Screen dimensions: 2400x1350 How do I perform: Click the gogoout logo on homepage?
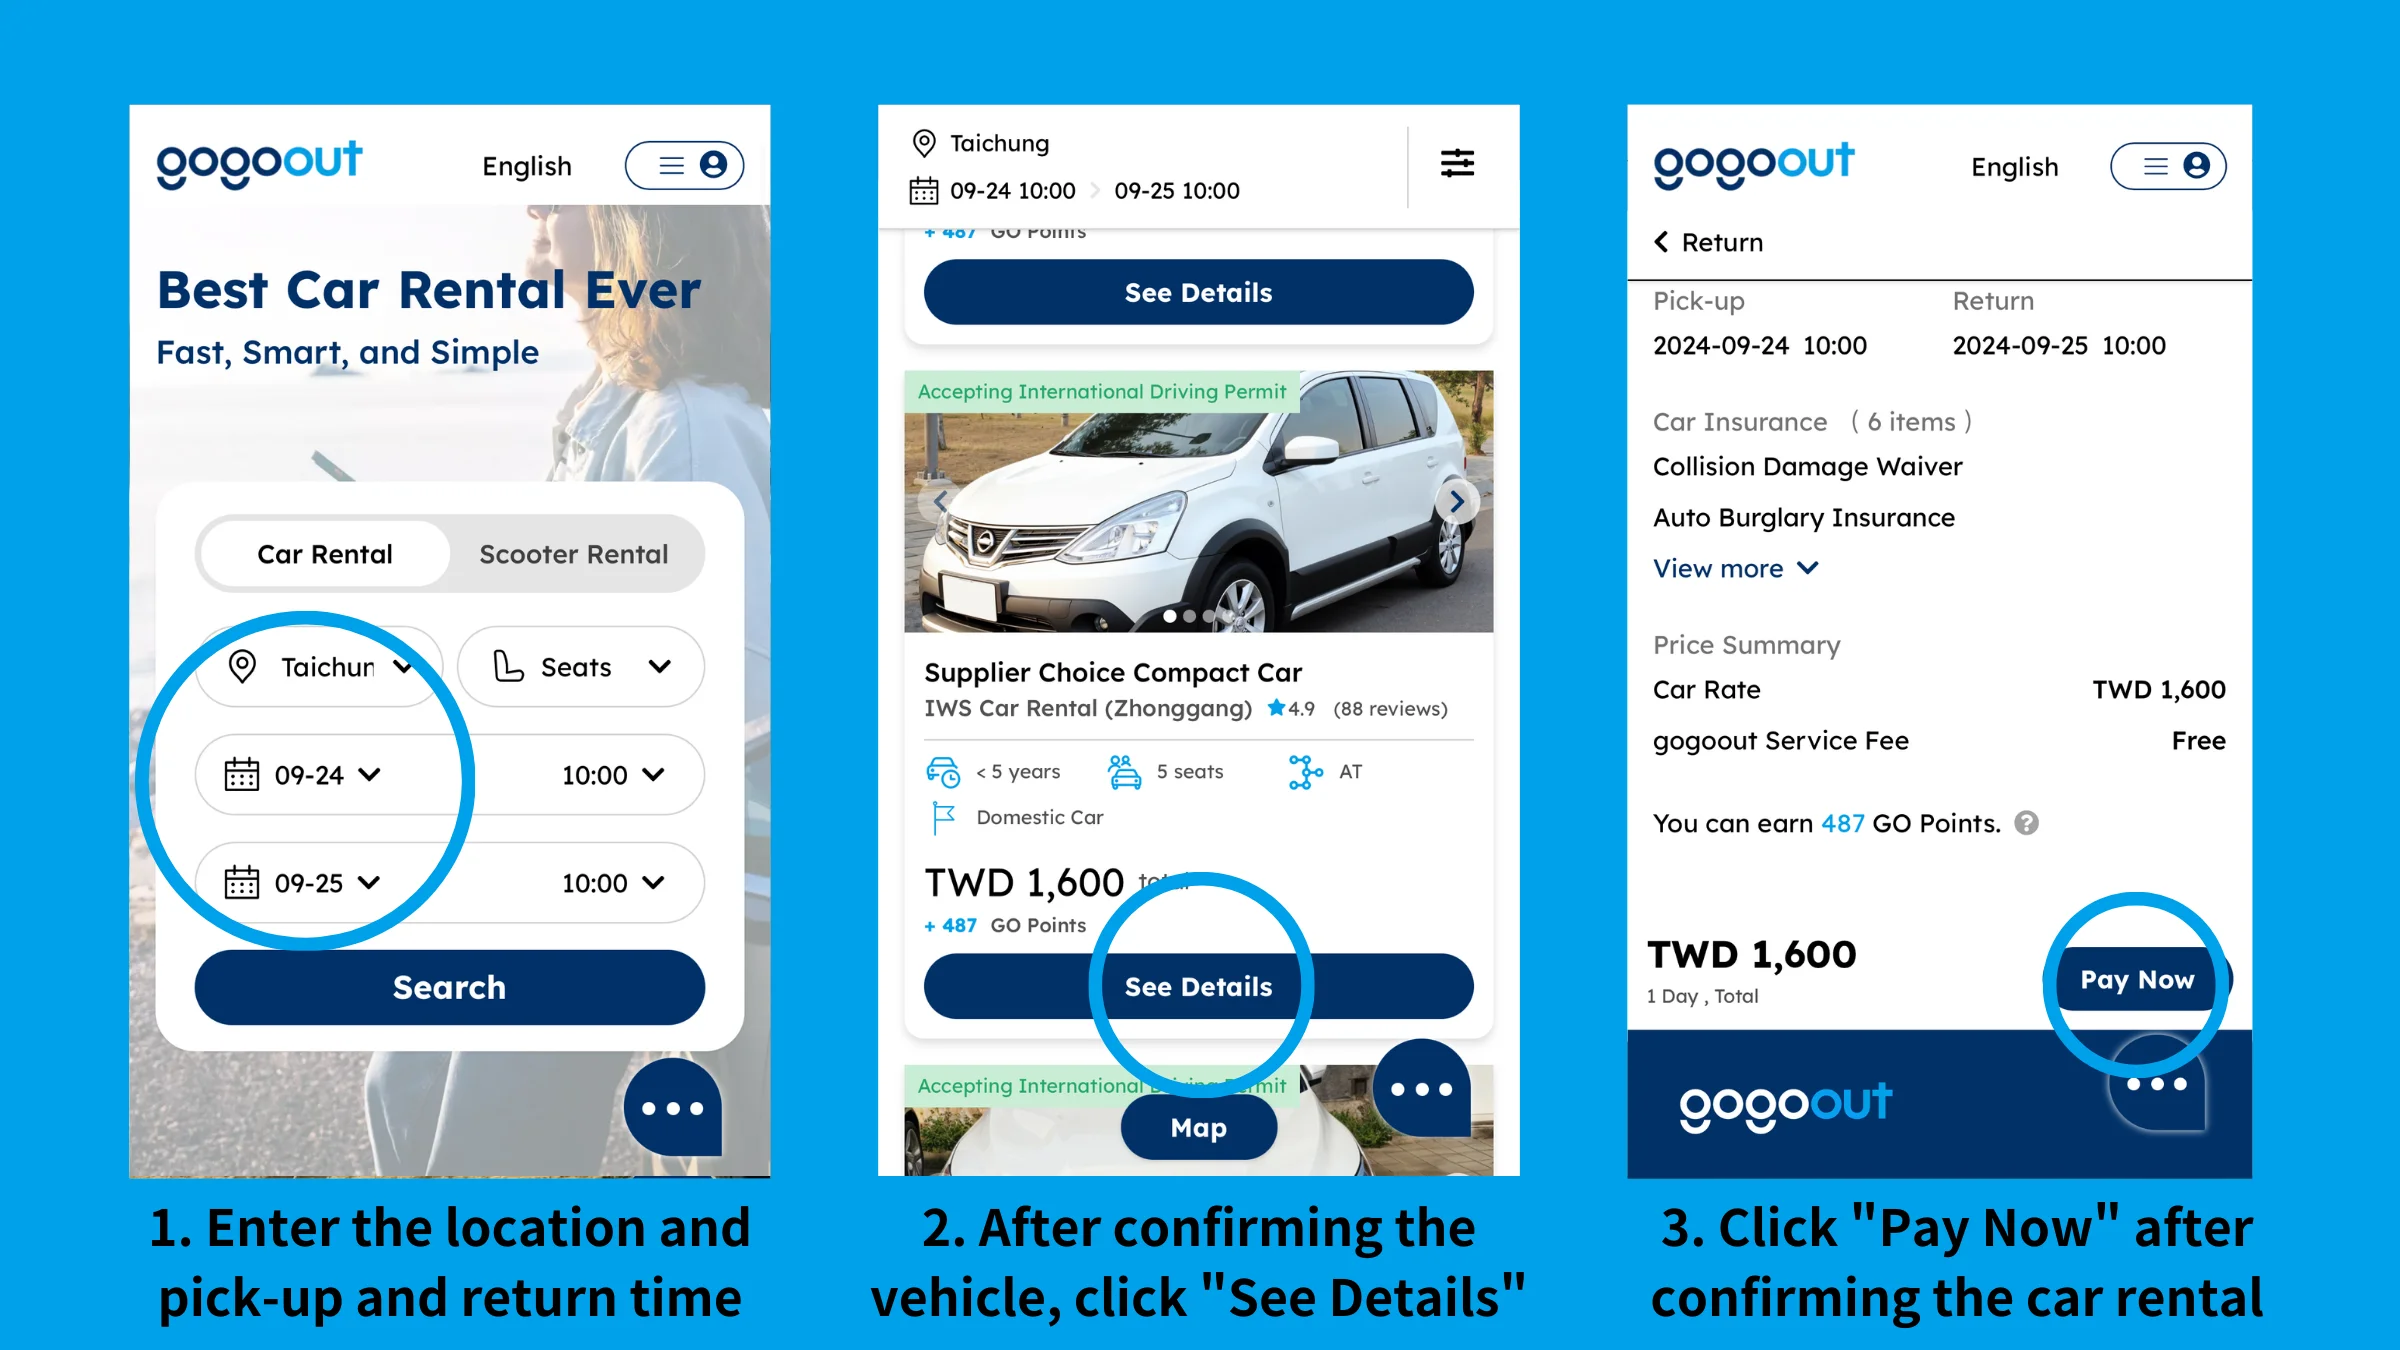click(x=257, y=165)
